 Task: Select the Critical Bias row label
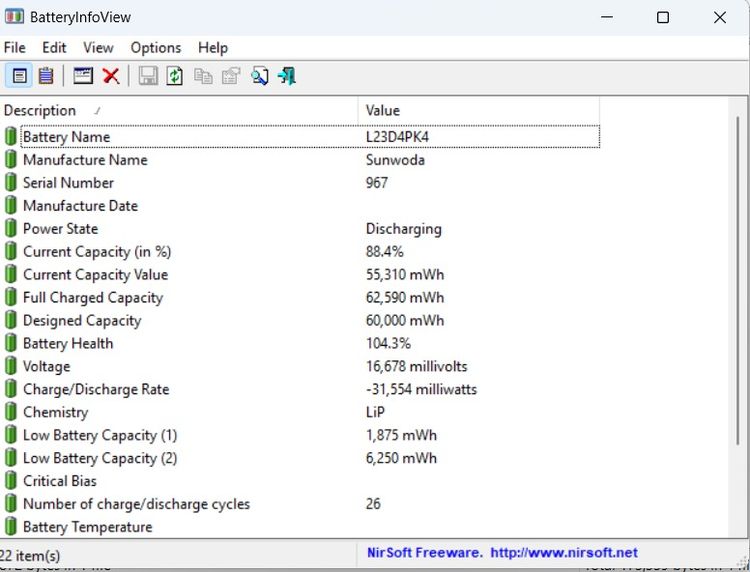pyautogui.click(x=60, y=481)
